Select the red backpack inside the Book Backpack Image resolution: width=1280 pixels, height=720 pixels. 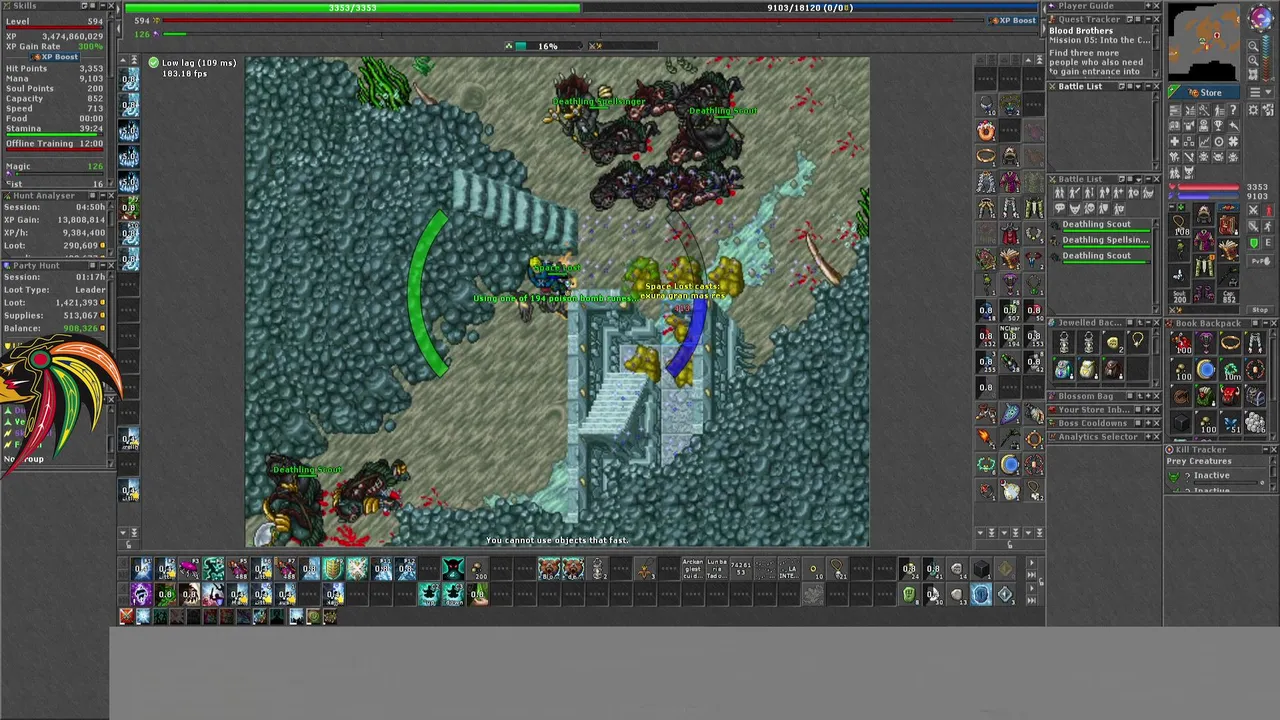tap(1230, 396)
